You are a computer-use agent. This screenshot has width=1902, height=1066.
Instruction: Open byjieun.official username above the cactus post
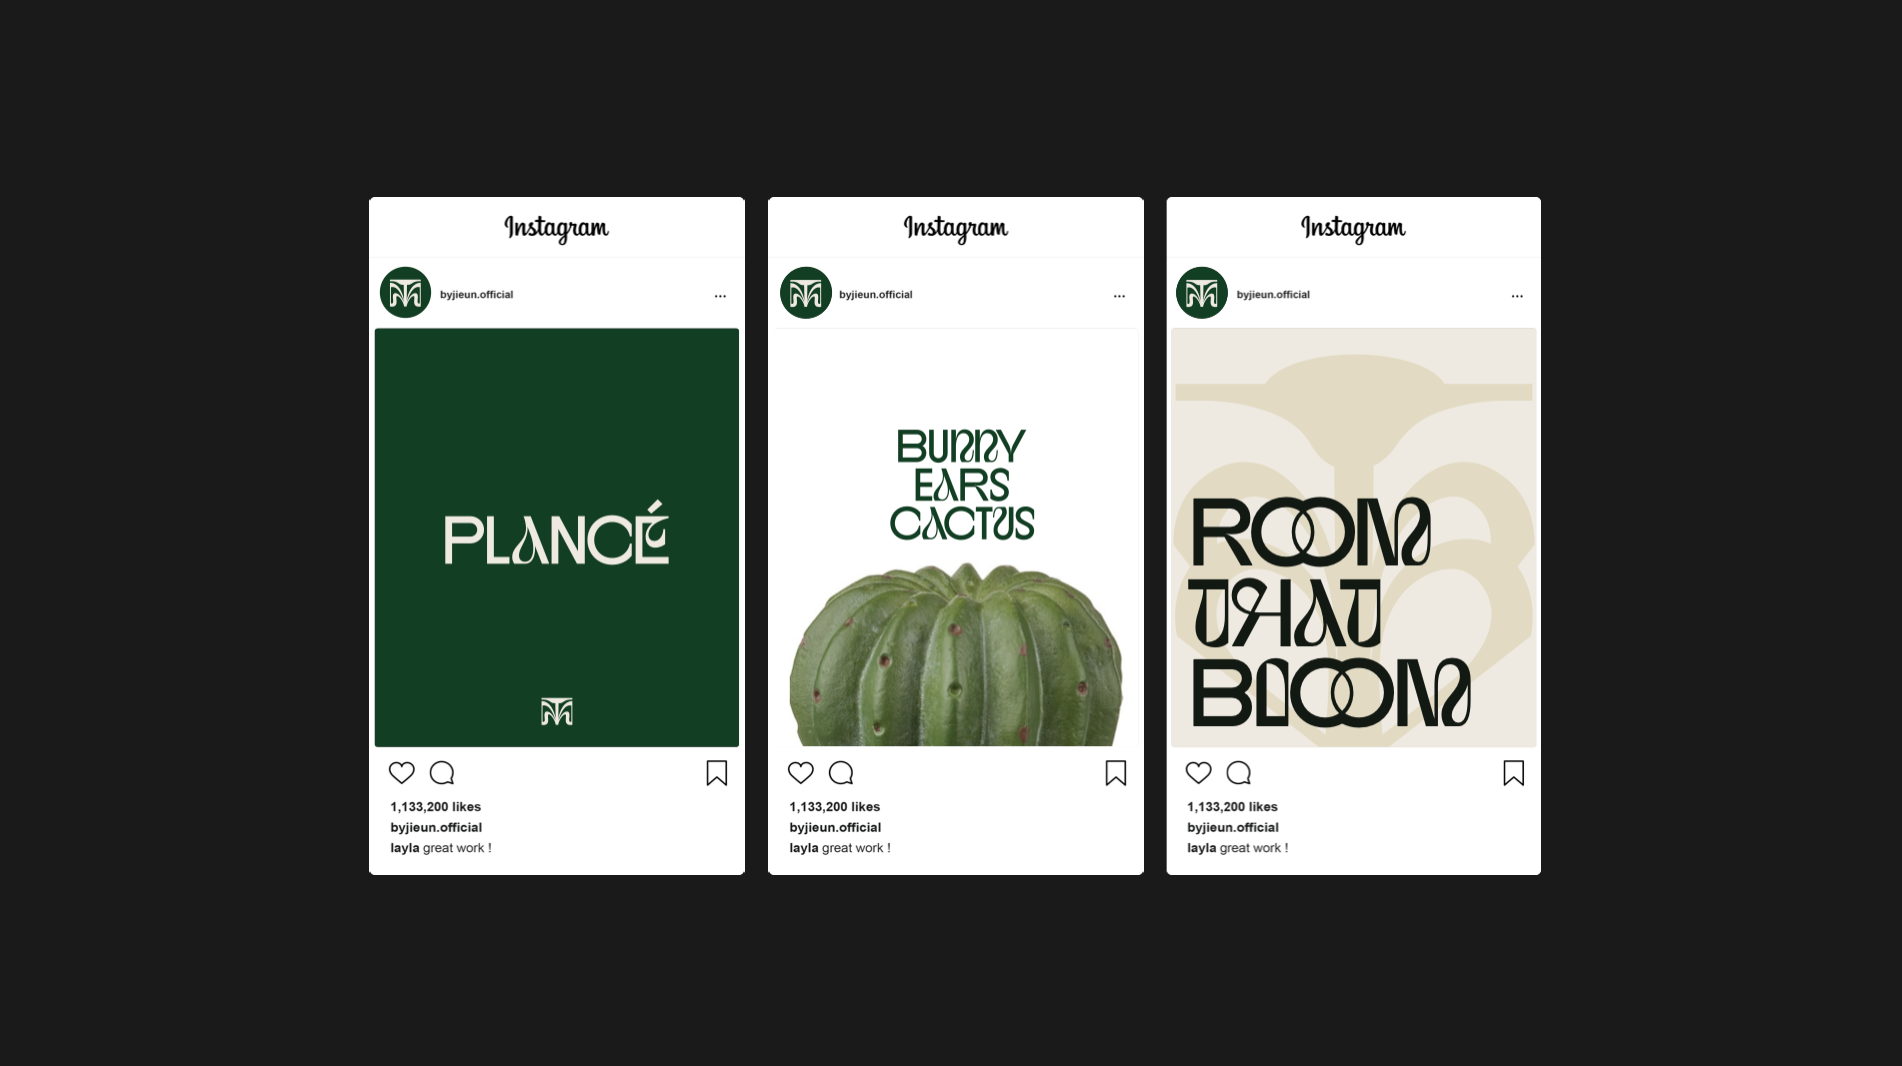tap(875, 294)
